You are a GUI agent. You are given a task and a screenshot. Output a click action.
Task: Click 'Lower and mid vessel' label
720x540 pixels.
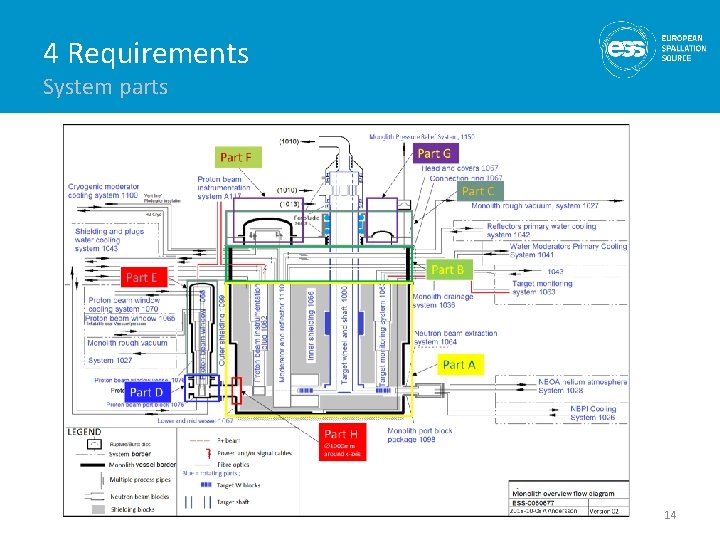195,421
